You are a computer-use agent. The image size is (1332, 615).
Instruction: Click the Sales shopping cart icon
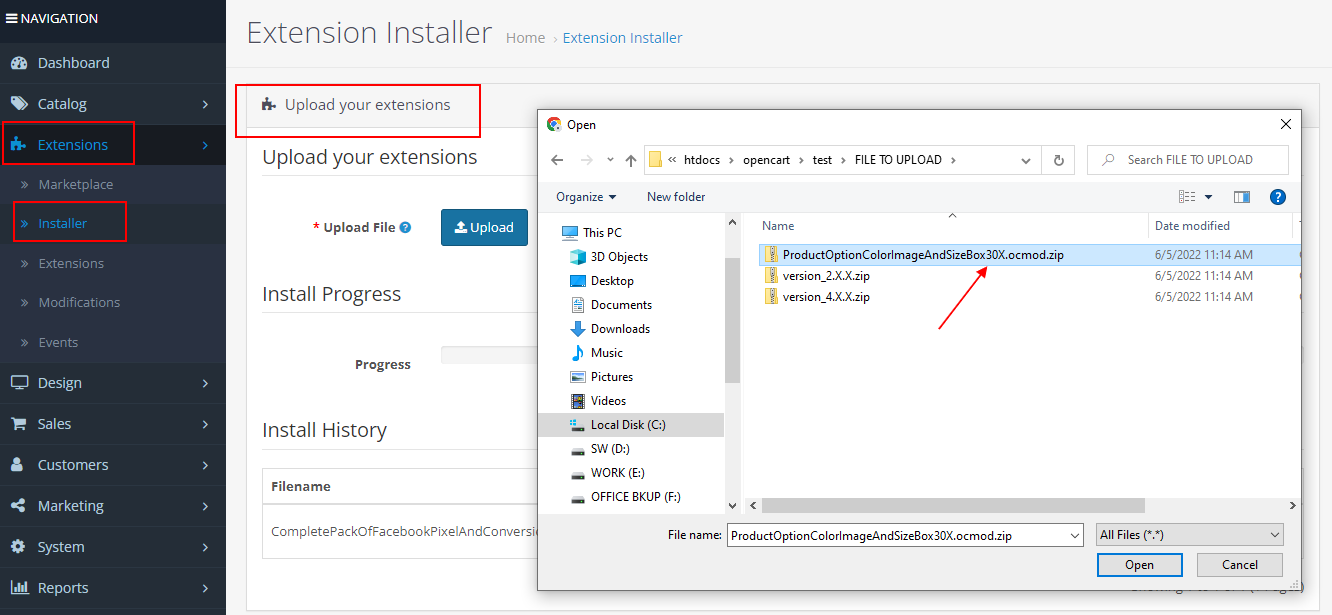coord(18,424)
